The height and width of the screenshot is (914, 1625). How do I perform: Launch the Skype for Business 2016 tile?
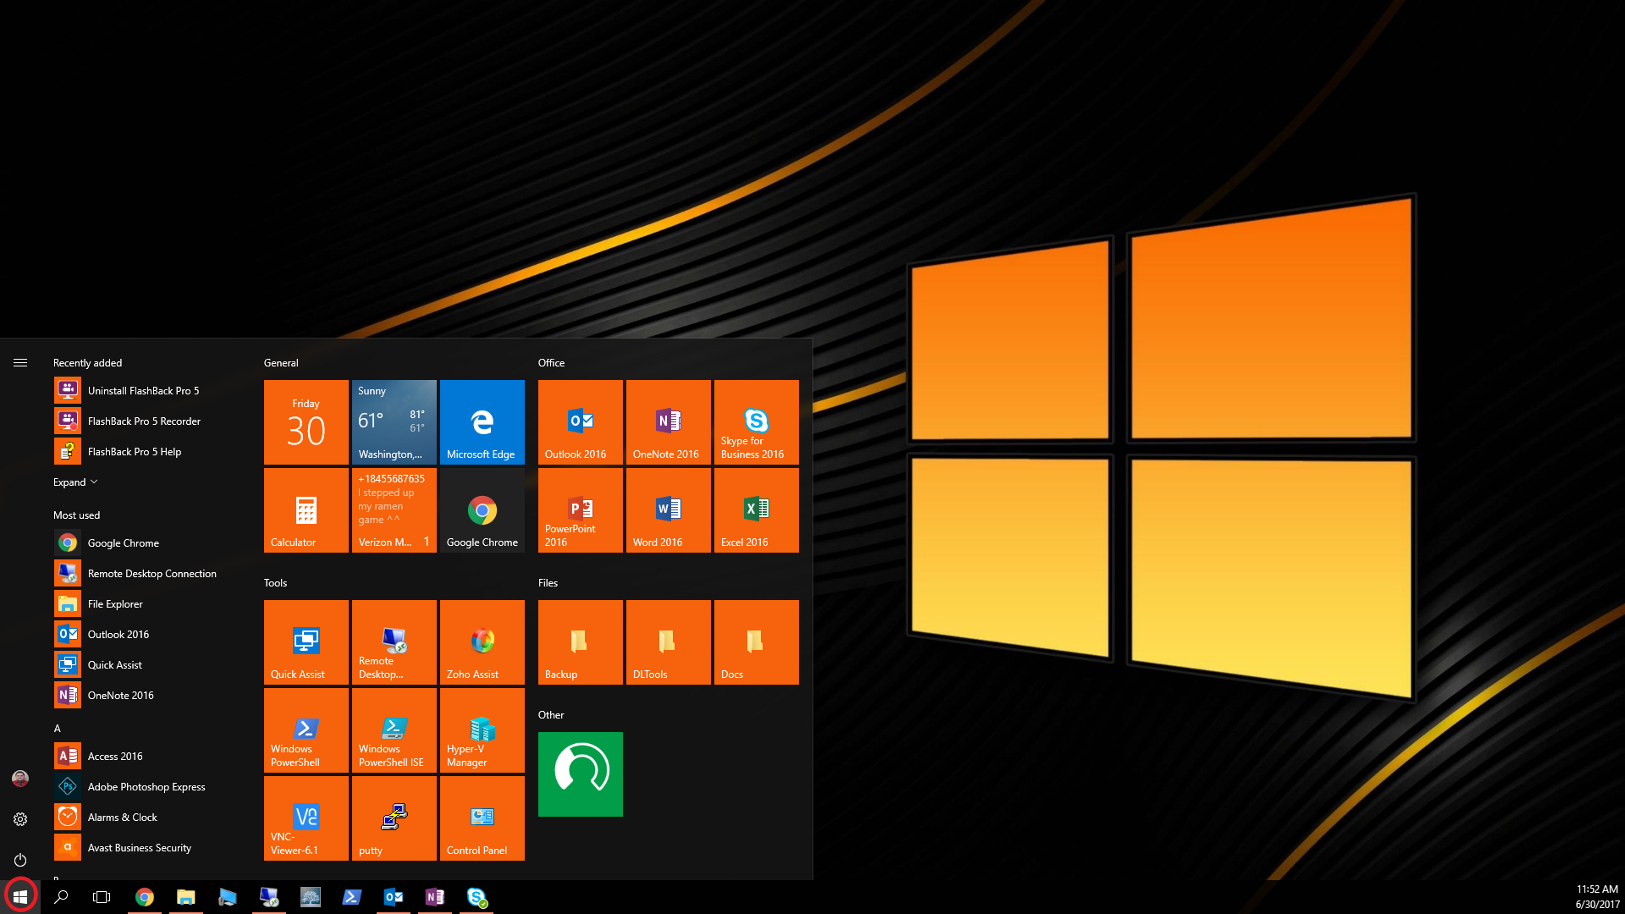[x=756, y=422]
